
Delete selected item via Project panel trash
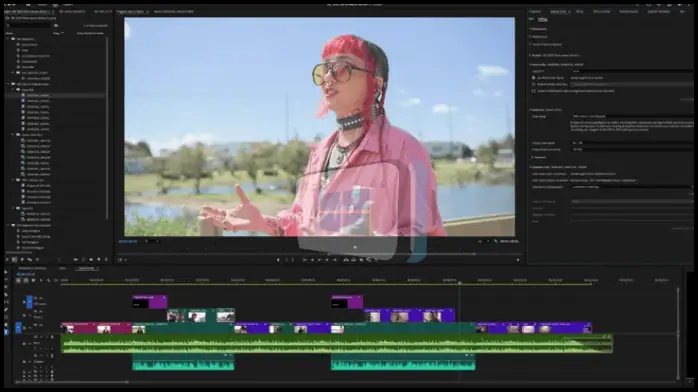point(106,259)
